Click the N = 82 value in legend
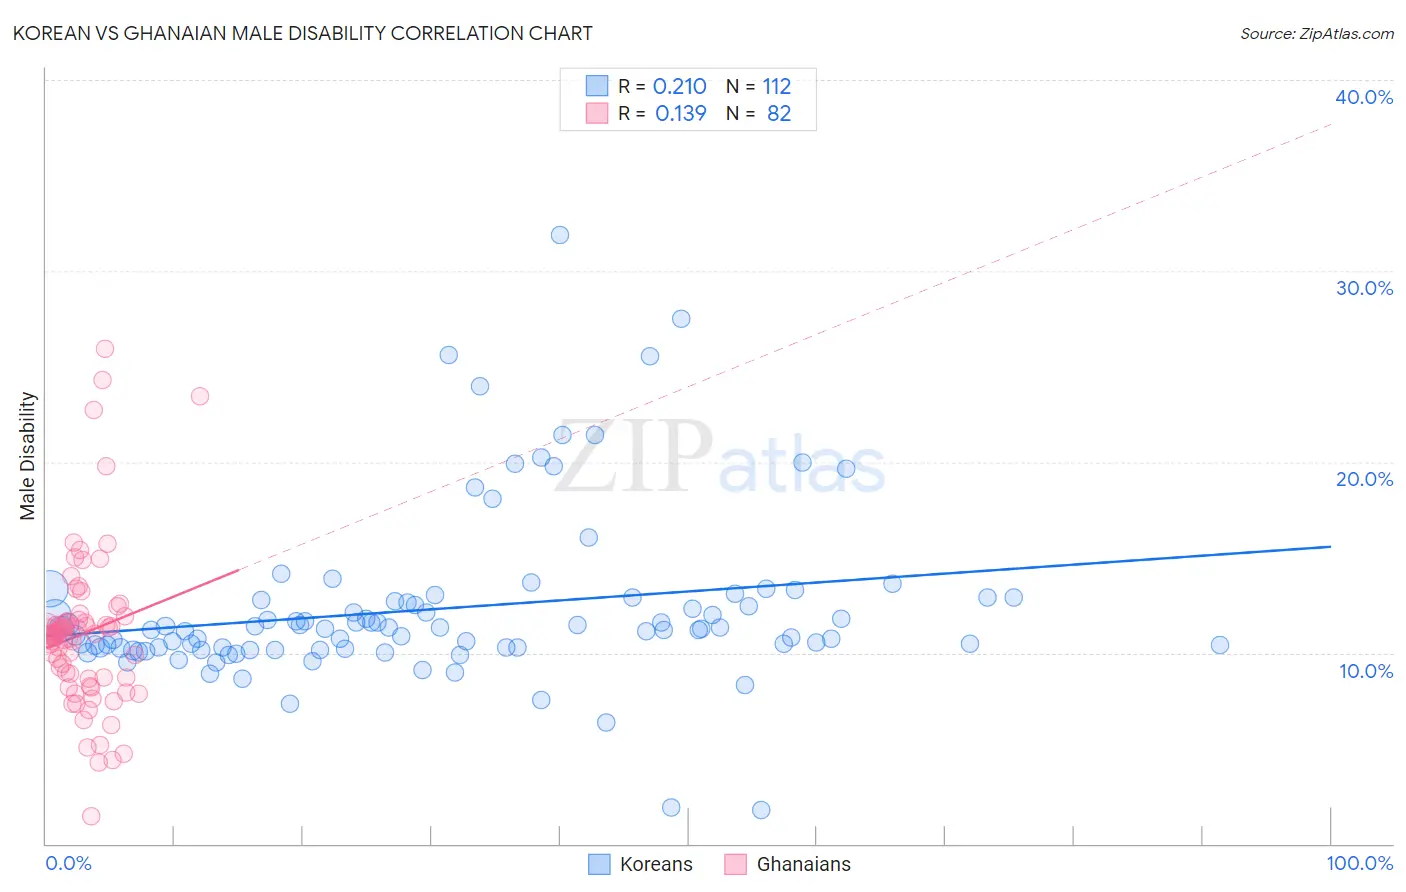 [759, 113]
